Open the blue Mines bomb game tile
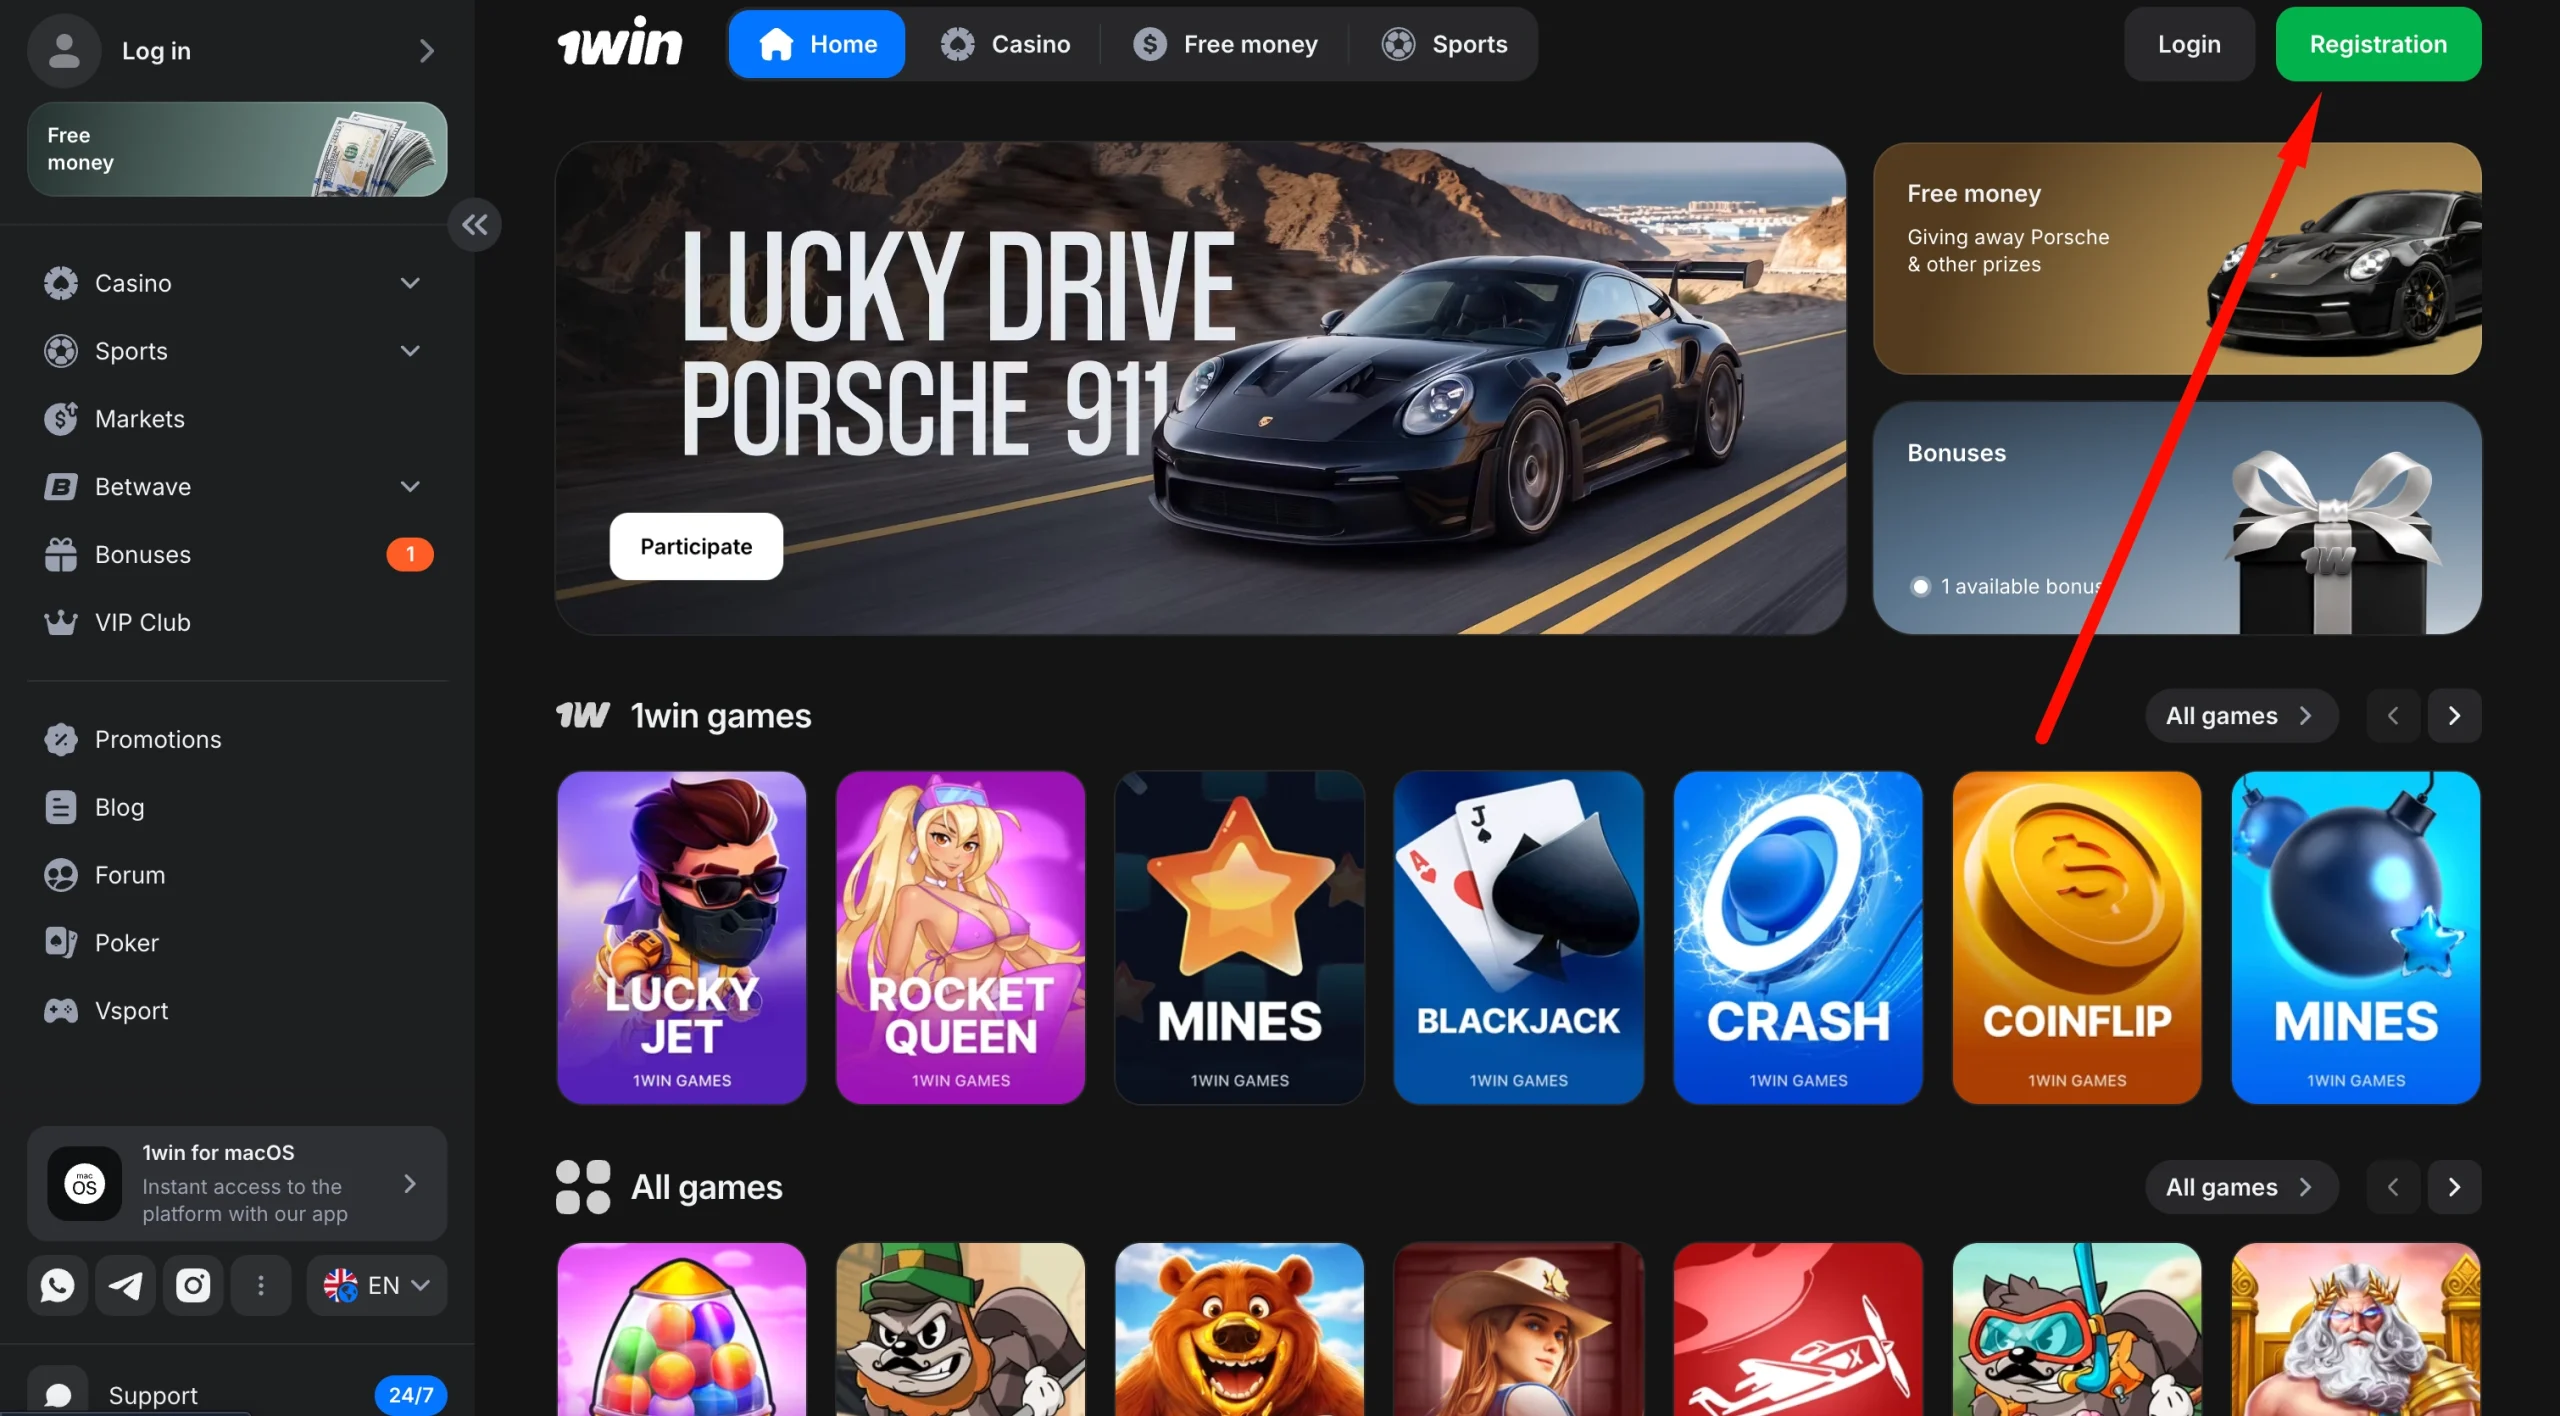Viewport: 2560px width, 1416px height. click(x=2355, y=938)
